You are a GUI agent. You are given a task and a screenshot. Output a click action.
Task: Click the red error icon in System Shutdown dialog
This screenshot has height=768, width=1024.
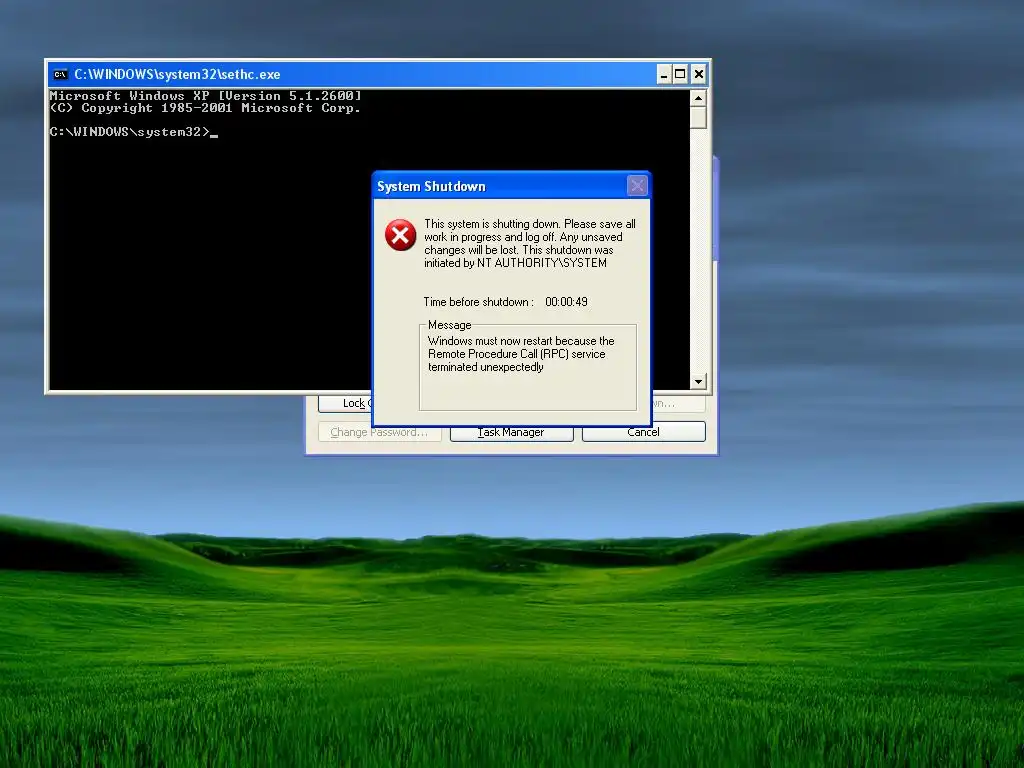pos(400,235)
